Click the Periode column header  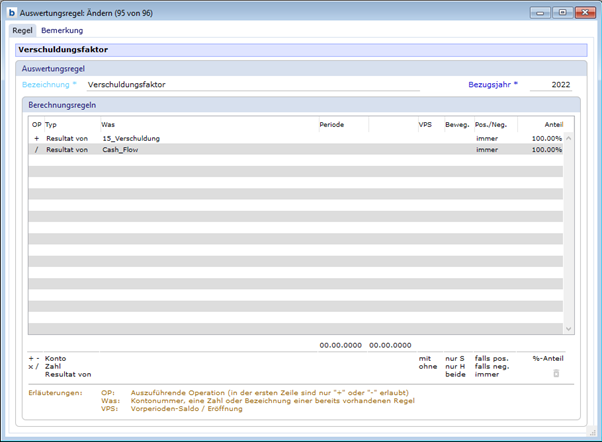(x=332, y=124)
